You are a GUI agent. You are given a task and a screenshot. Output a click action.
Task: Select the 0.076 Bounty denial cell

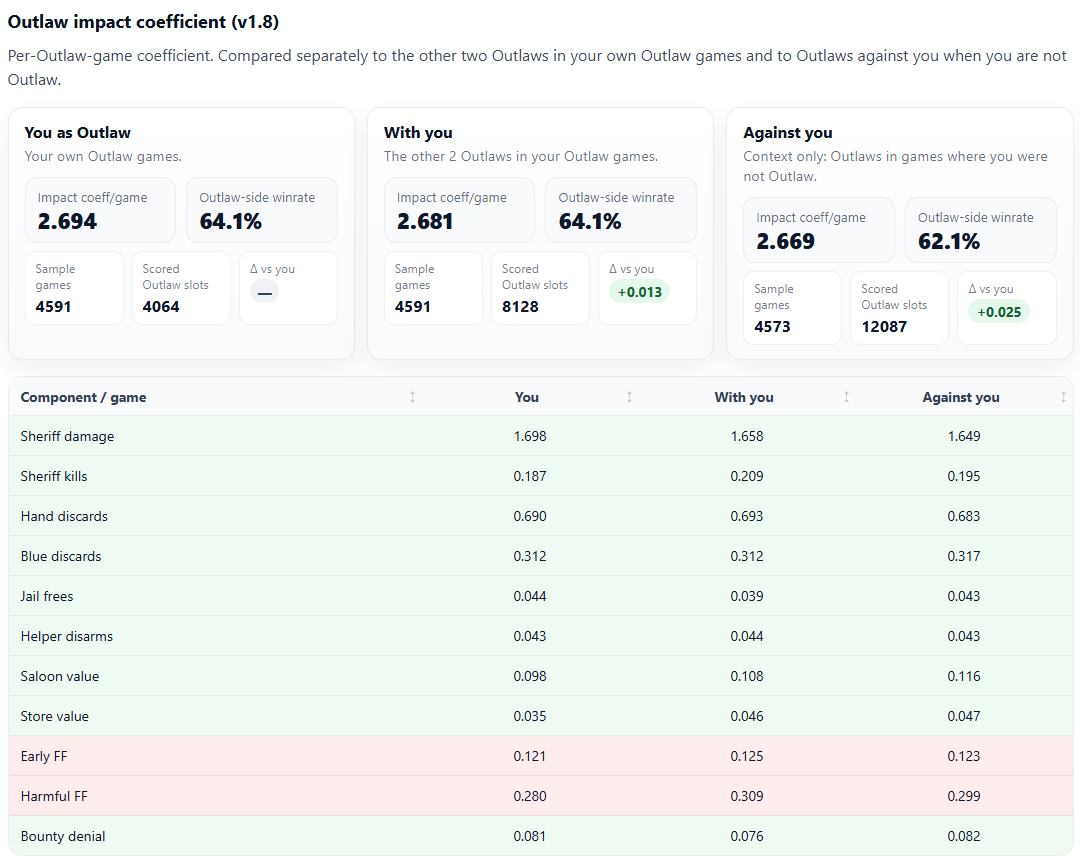(x=747, y=836)
